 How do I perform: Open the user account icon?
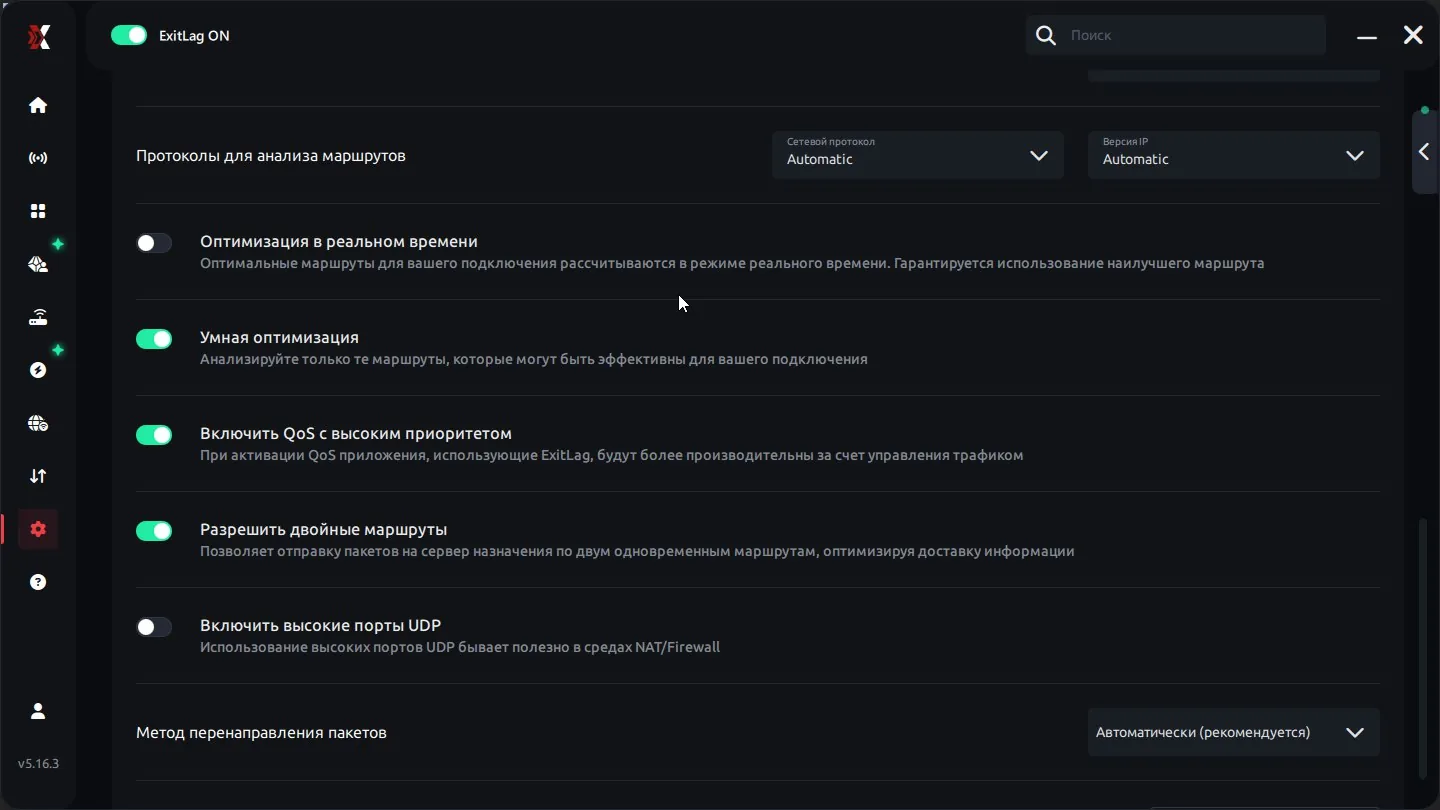pos(38,711)
